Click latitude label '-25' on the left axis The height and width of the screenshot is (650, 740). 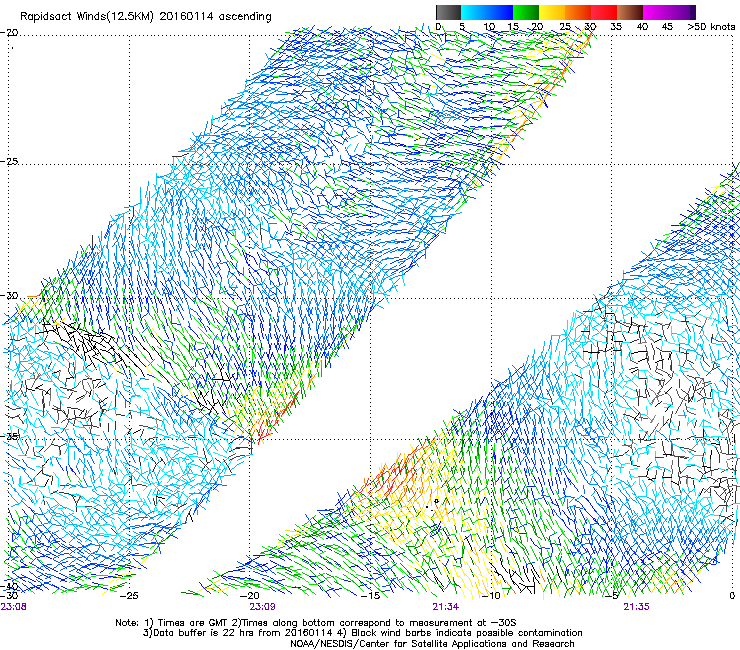pyautogui.click(x=9, y=161)
